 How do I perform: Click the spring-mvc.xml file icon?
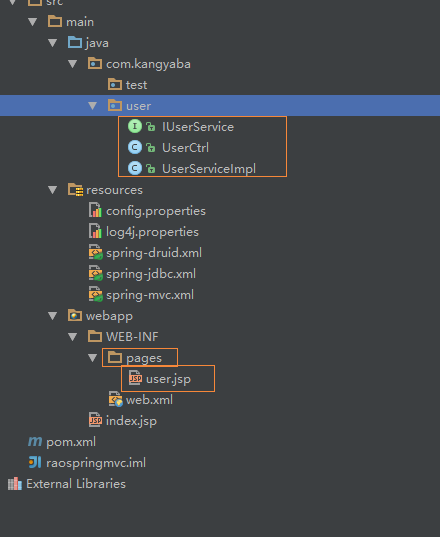[96, 294]
